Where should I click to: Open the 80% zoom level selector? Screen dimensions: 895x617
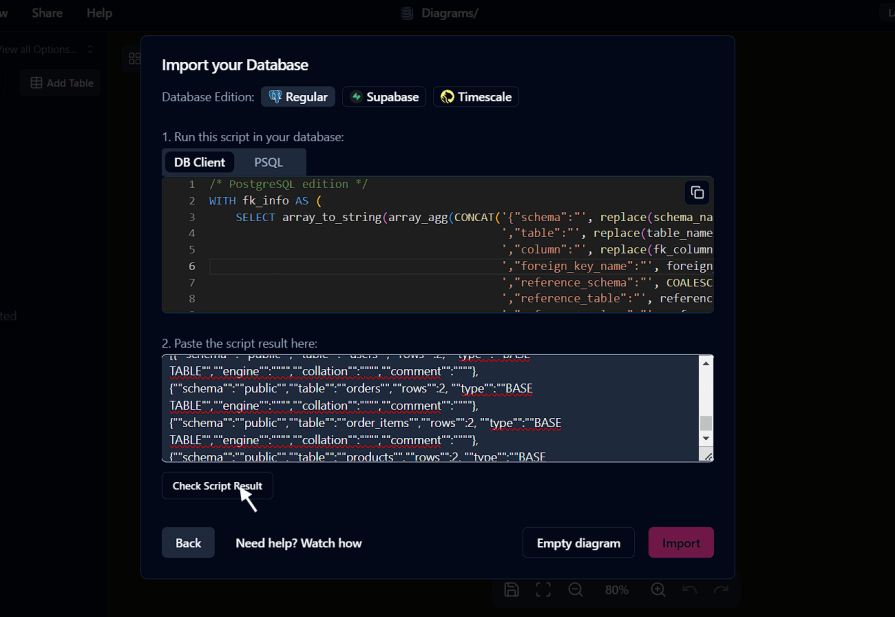tap(616, 590)
